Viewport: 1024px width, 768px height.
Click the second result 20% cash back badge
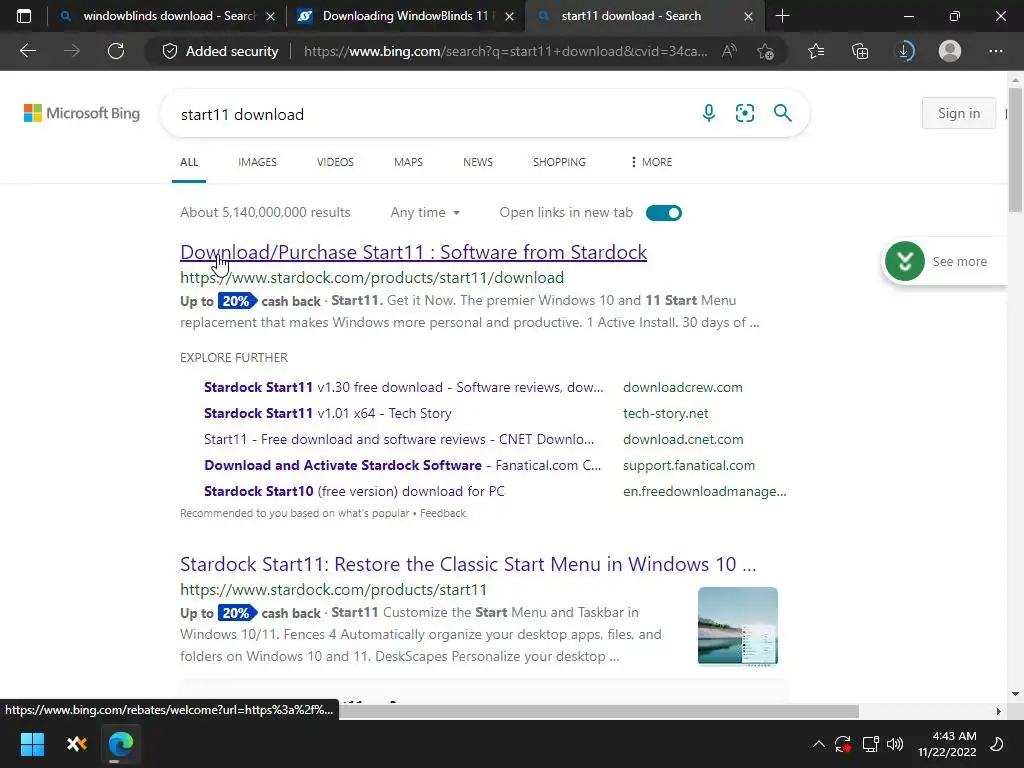click(x=237, y=613)
